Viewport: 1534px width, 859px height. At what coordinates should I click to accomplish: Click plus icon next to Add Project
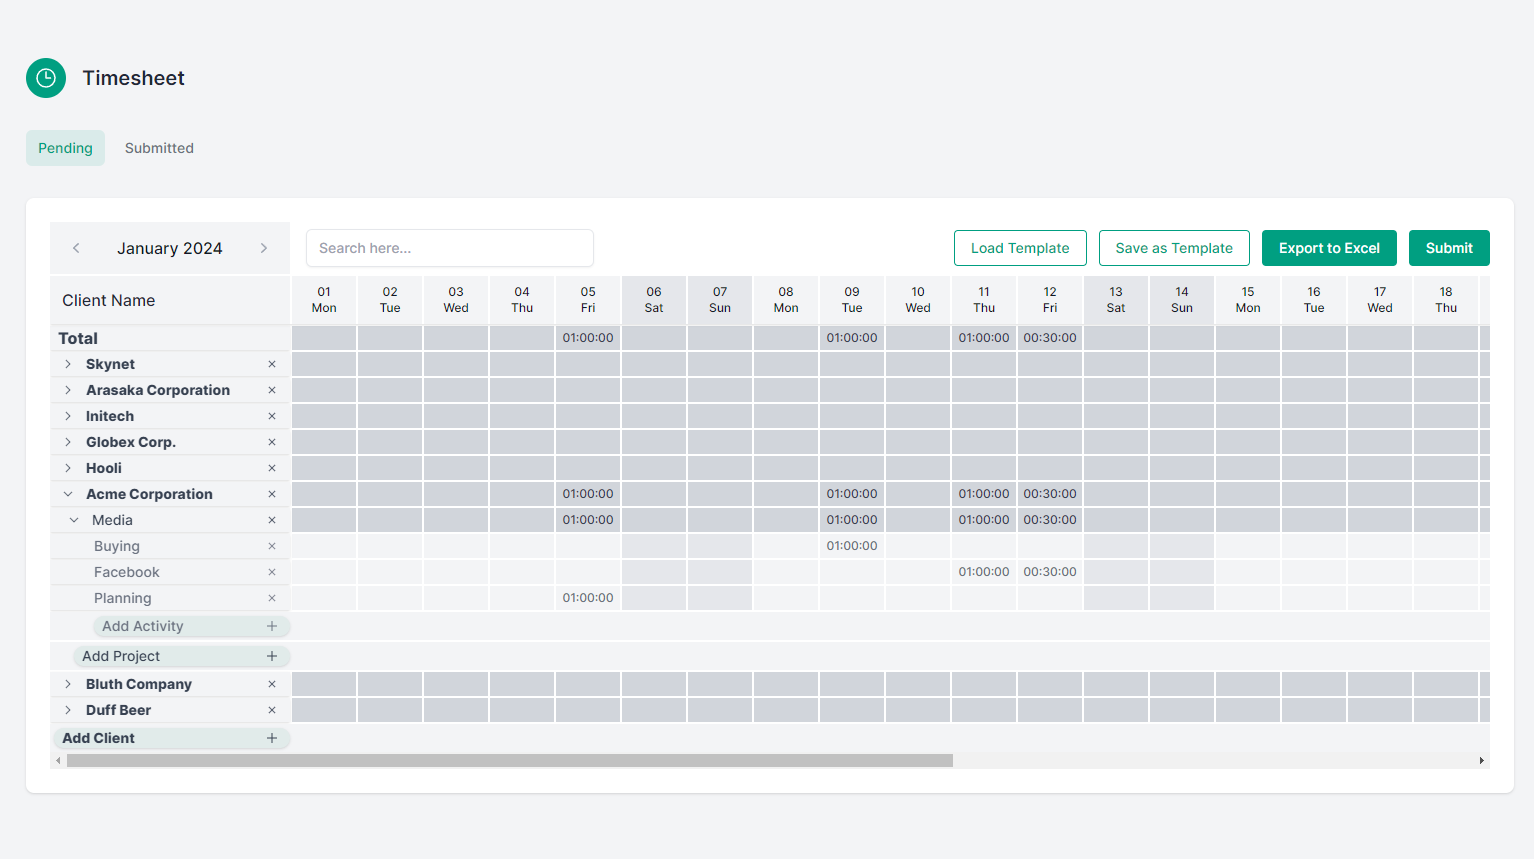[271, 656]
